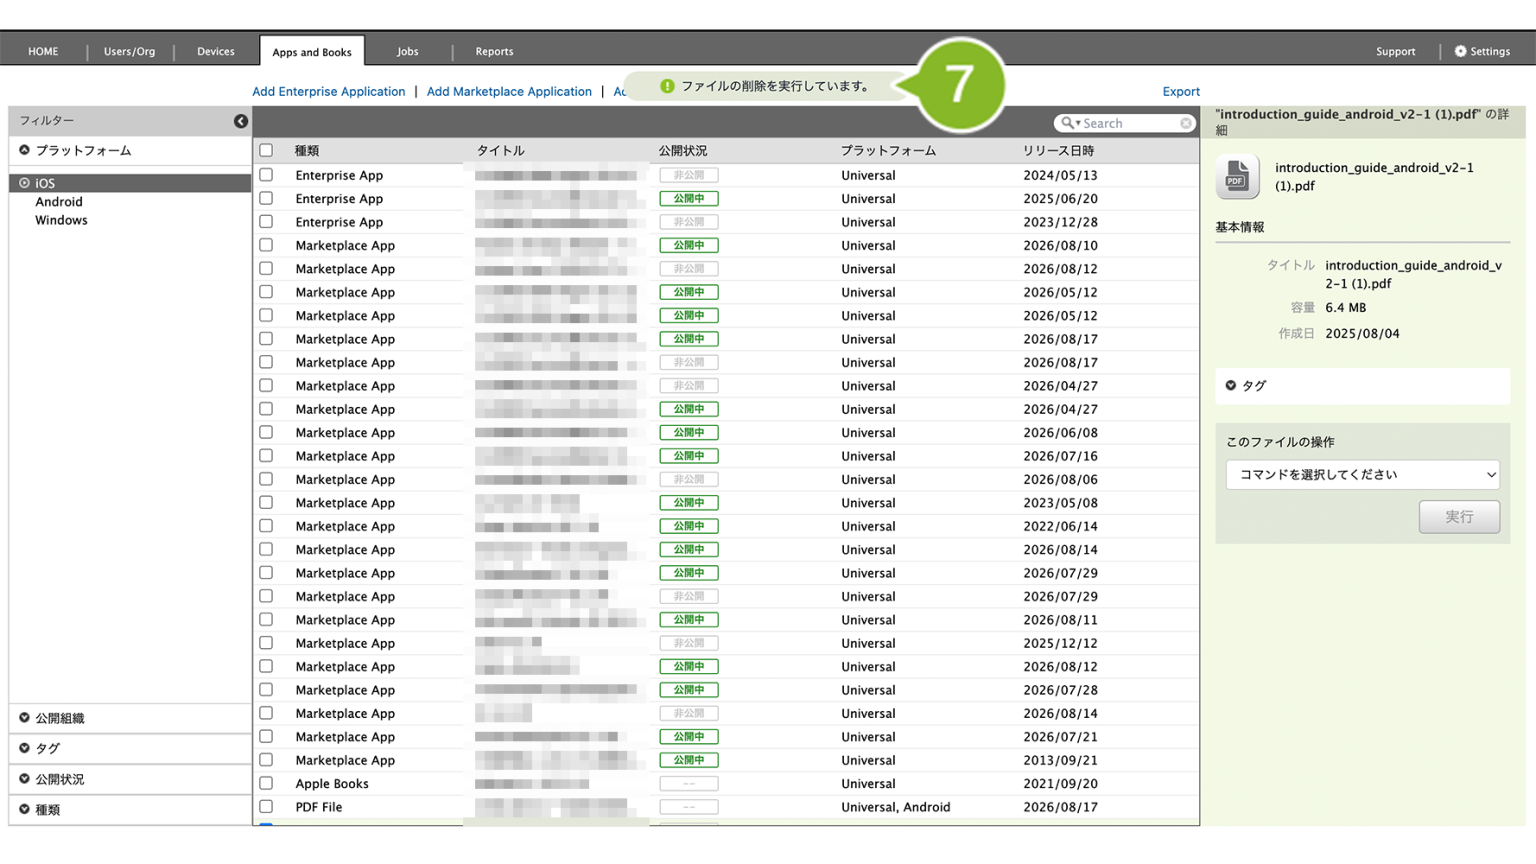Click the green notification info icon
The height and width of the screenshot is (864, 1536).
(x=667, y=86)
